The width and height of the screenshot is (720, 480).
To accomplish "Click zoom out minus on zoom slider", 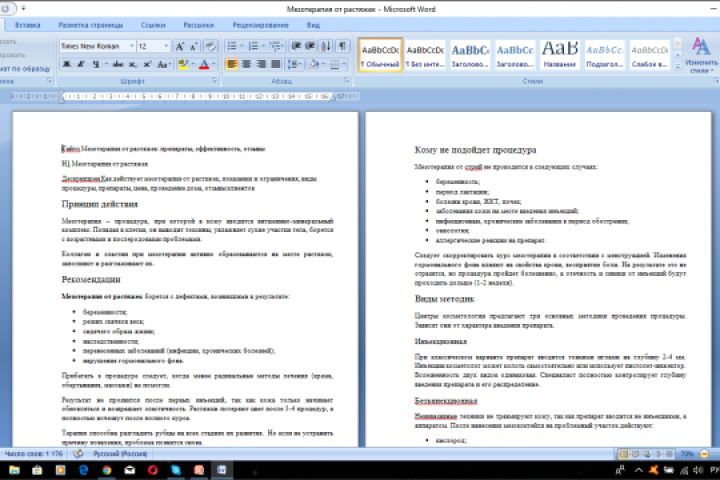I will [704, 454].
